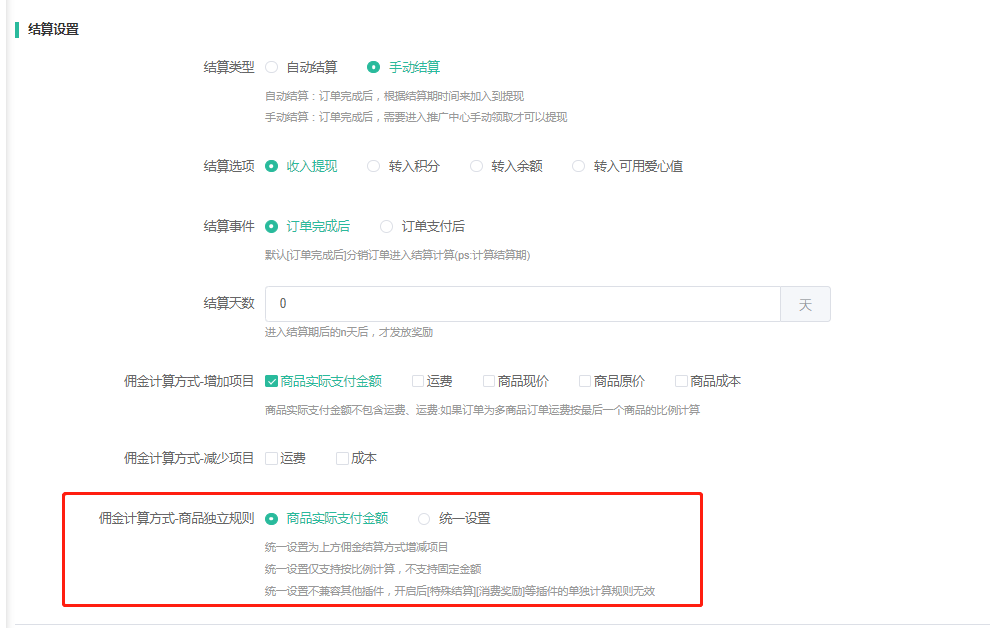
Task: Tick the 商品原价 checkbox
Action: 585,381
